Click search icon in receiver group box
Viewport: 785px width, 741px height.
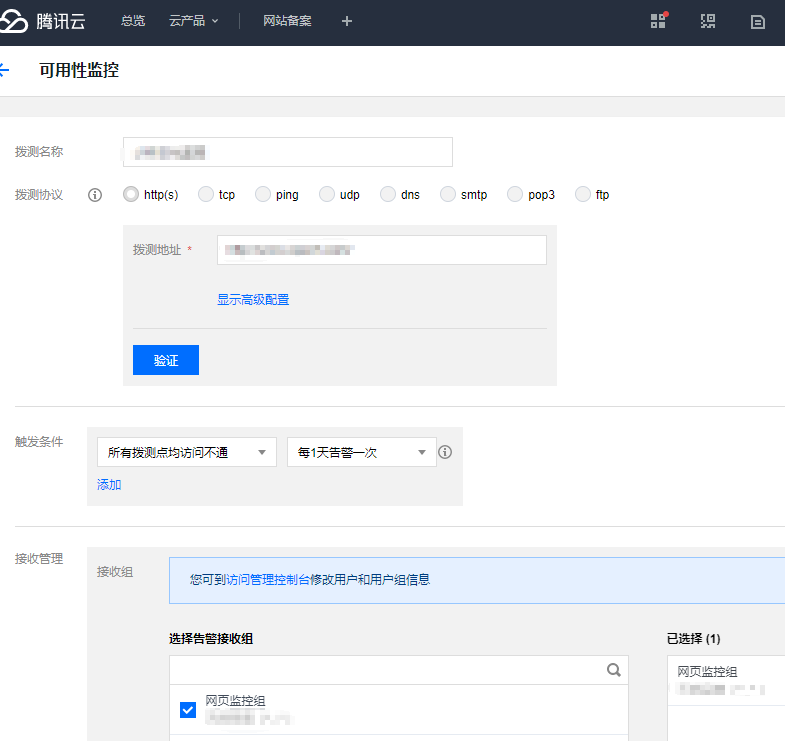(614, 670)
